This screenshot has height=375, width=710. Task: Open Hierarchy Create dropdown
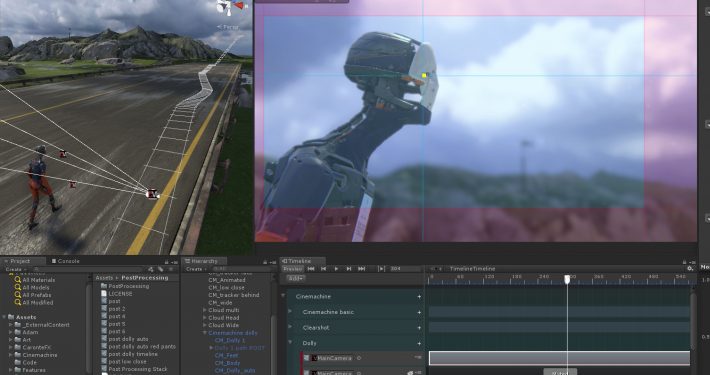point(196,269)
